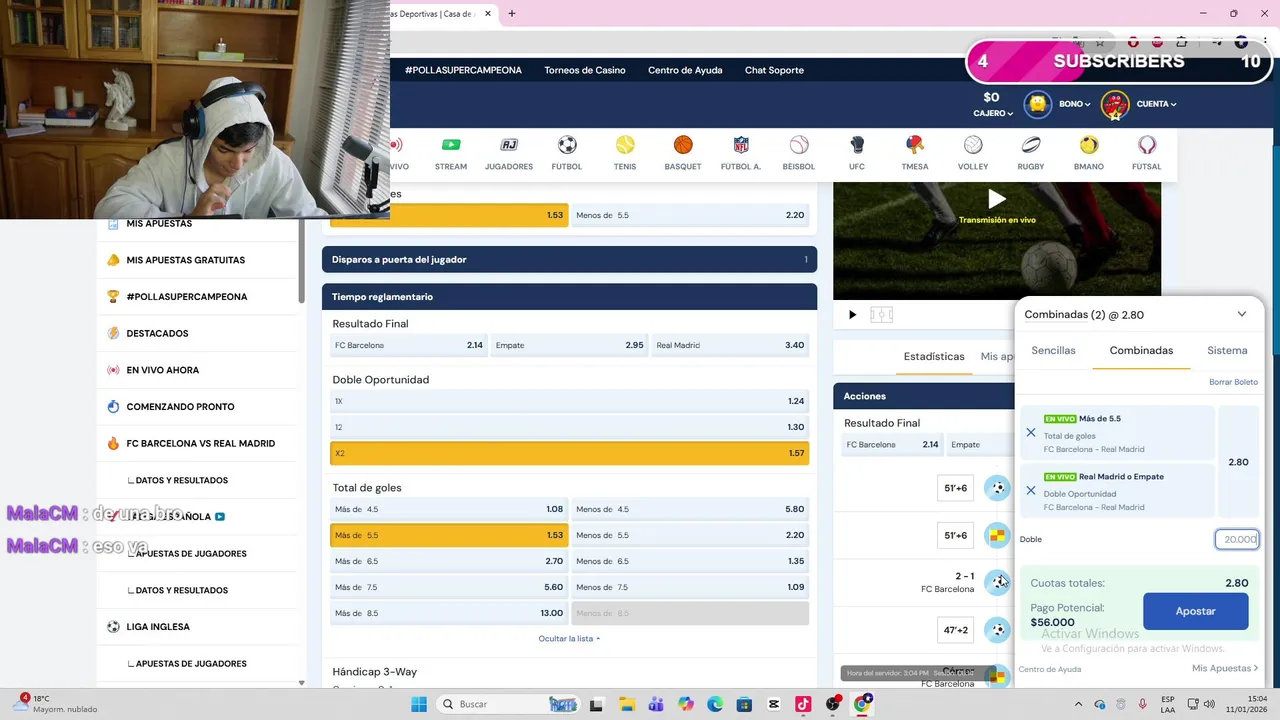Expand Disparos a puerta del jugador section
Image resolution: width=1280 pixels, height=720 pixels.
(x=569, y=260)
